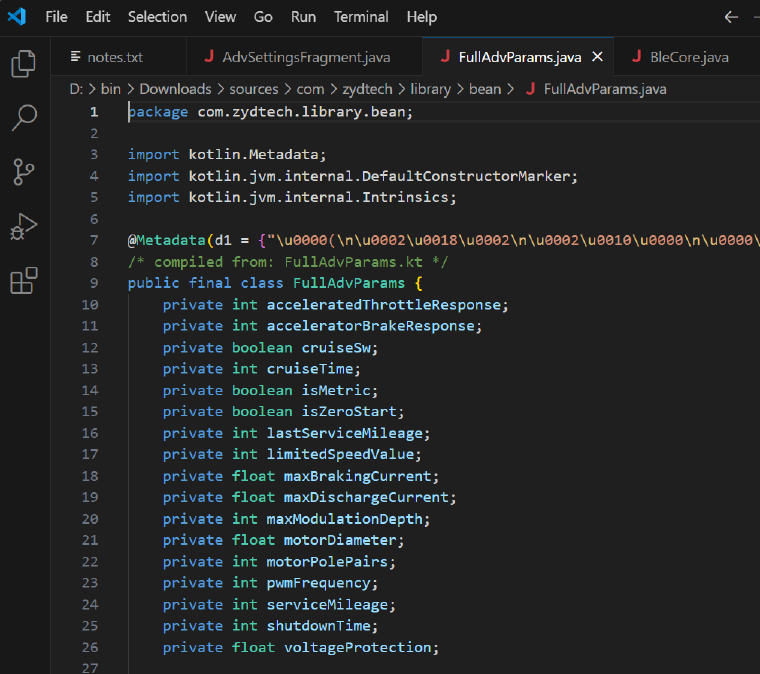
Task: Click the zydtech breadcrumb segment
Action: coord(367,89)
